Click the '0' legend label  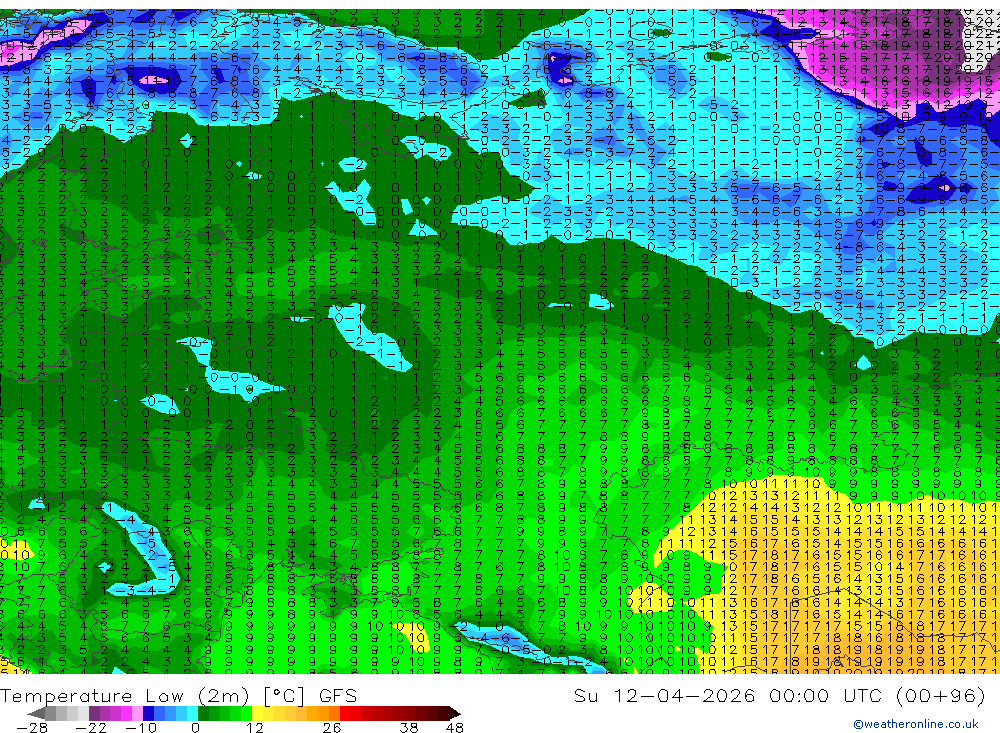196,727
